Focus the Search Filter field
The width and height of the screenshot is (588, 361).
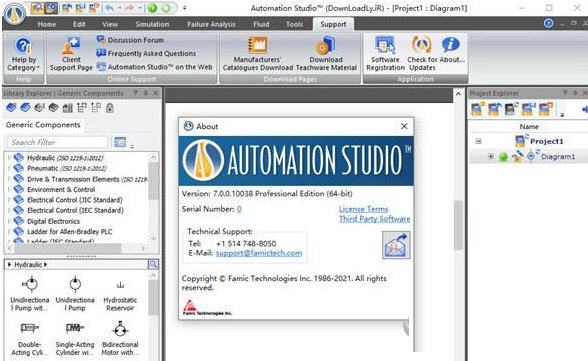[x=57, y=142]
